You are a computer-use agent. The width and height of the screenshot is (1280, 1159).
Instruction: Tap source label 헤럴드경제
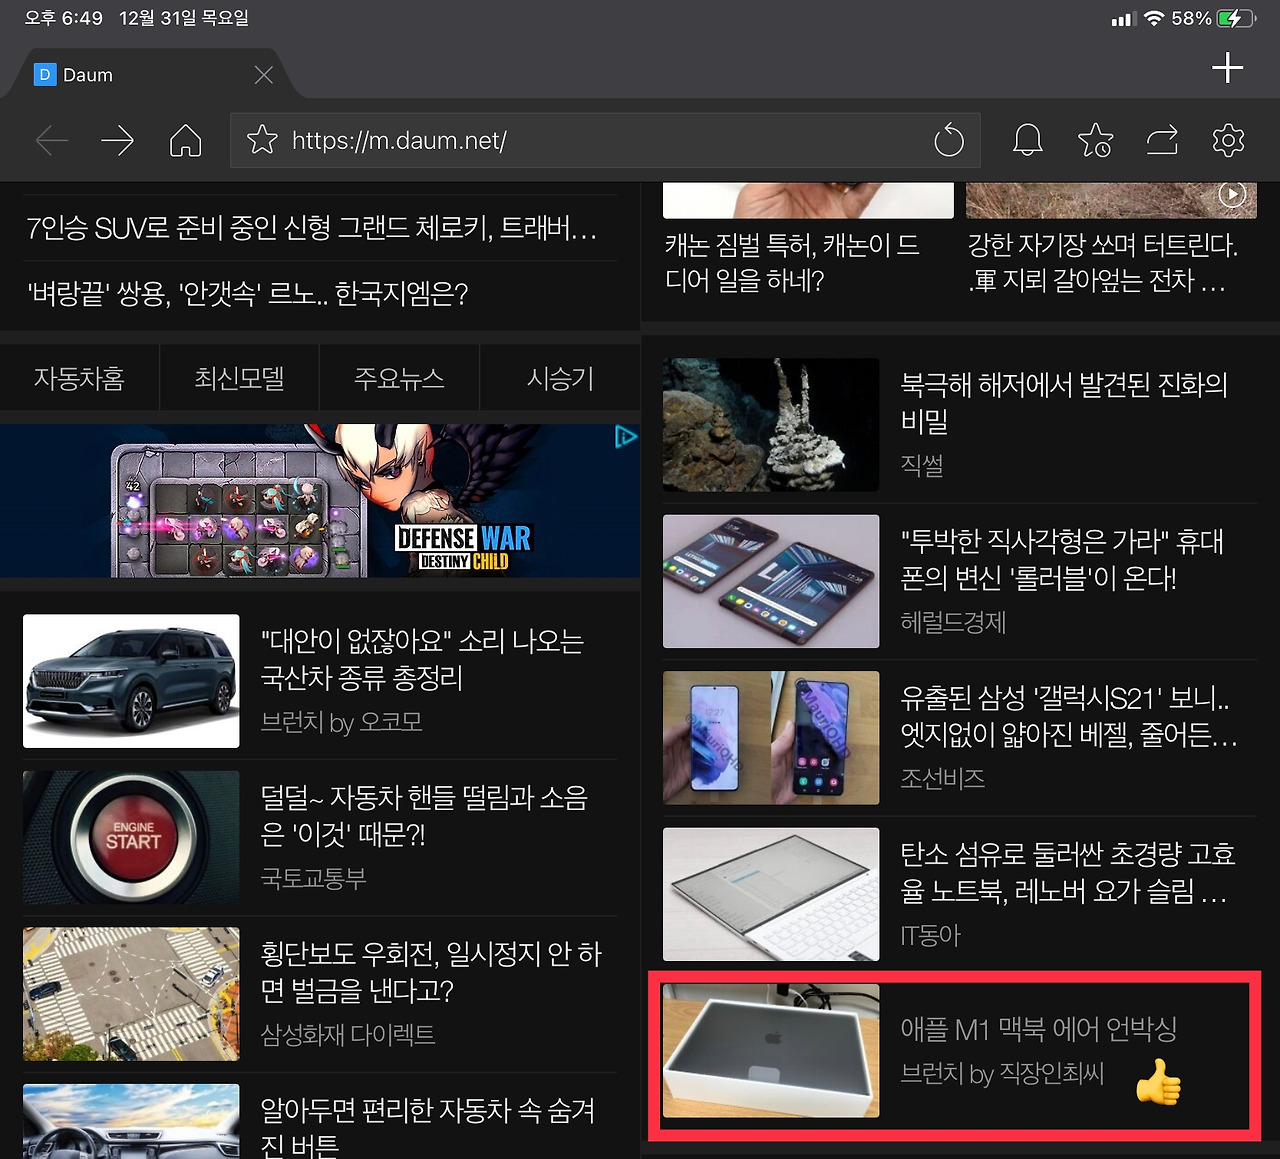(953, 622)
